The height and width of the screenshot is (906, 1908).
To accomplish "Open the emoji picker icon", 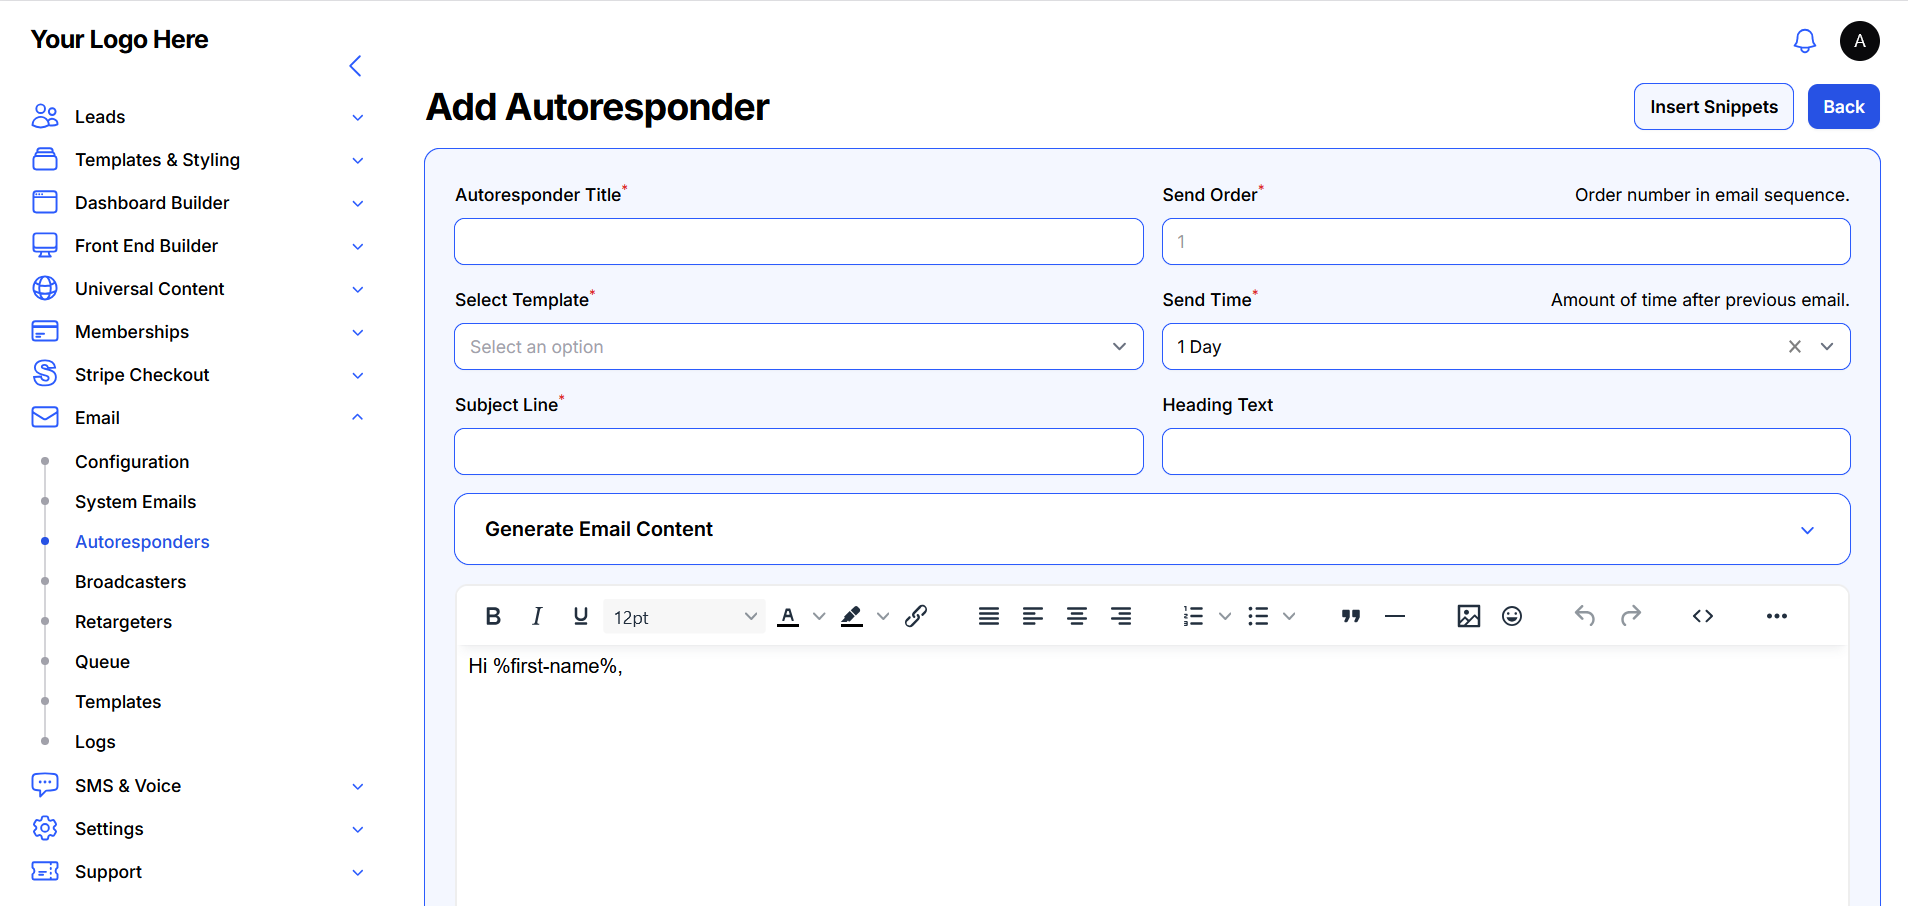I will click(1512, 616).
